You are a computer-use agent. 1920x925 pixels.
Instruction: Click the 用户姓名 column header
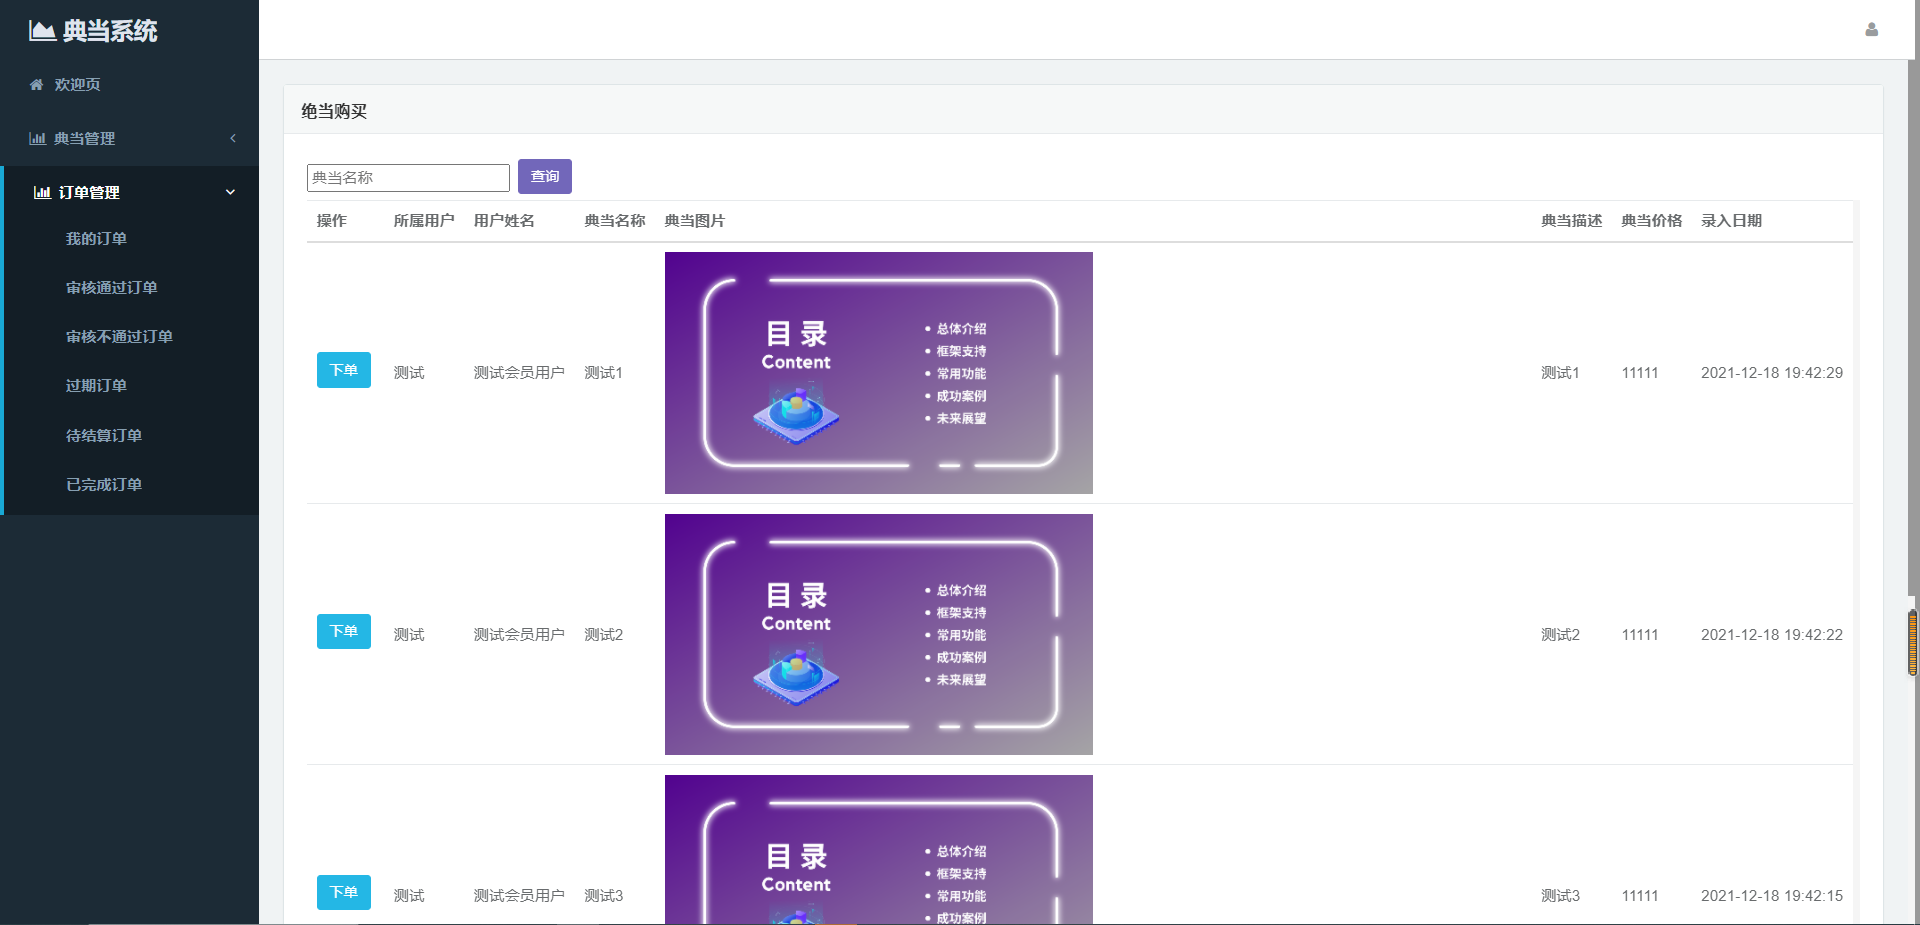click(504, 221)
